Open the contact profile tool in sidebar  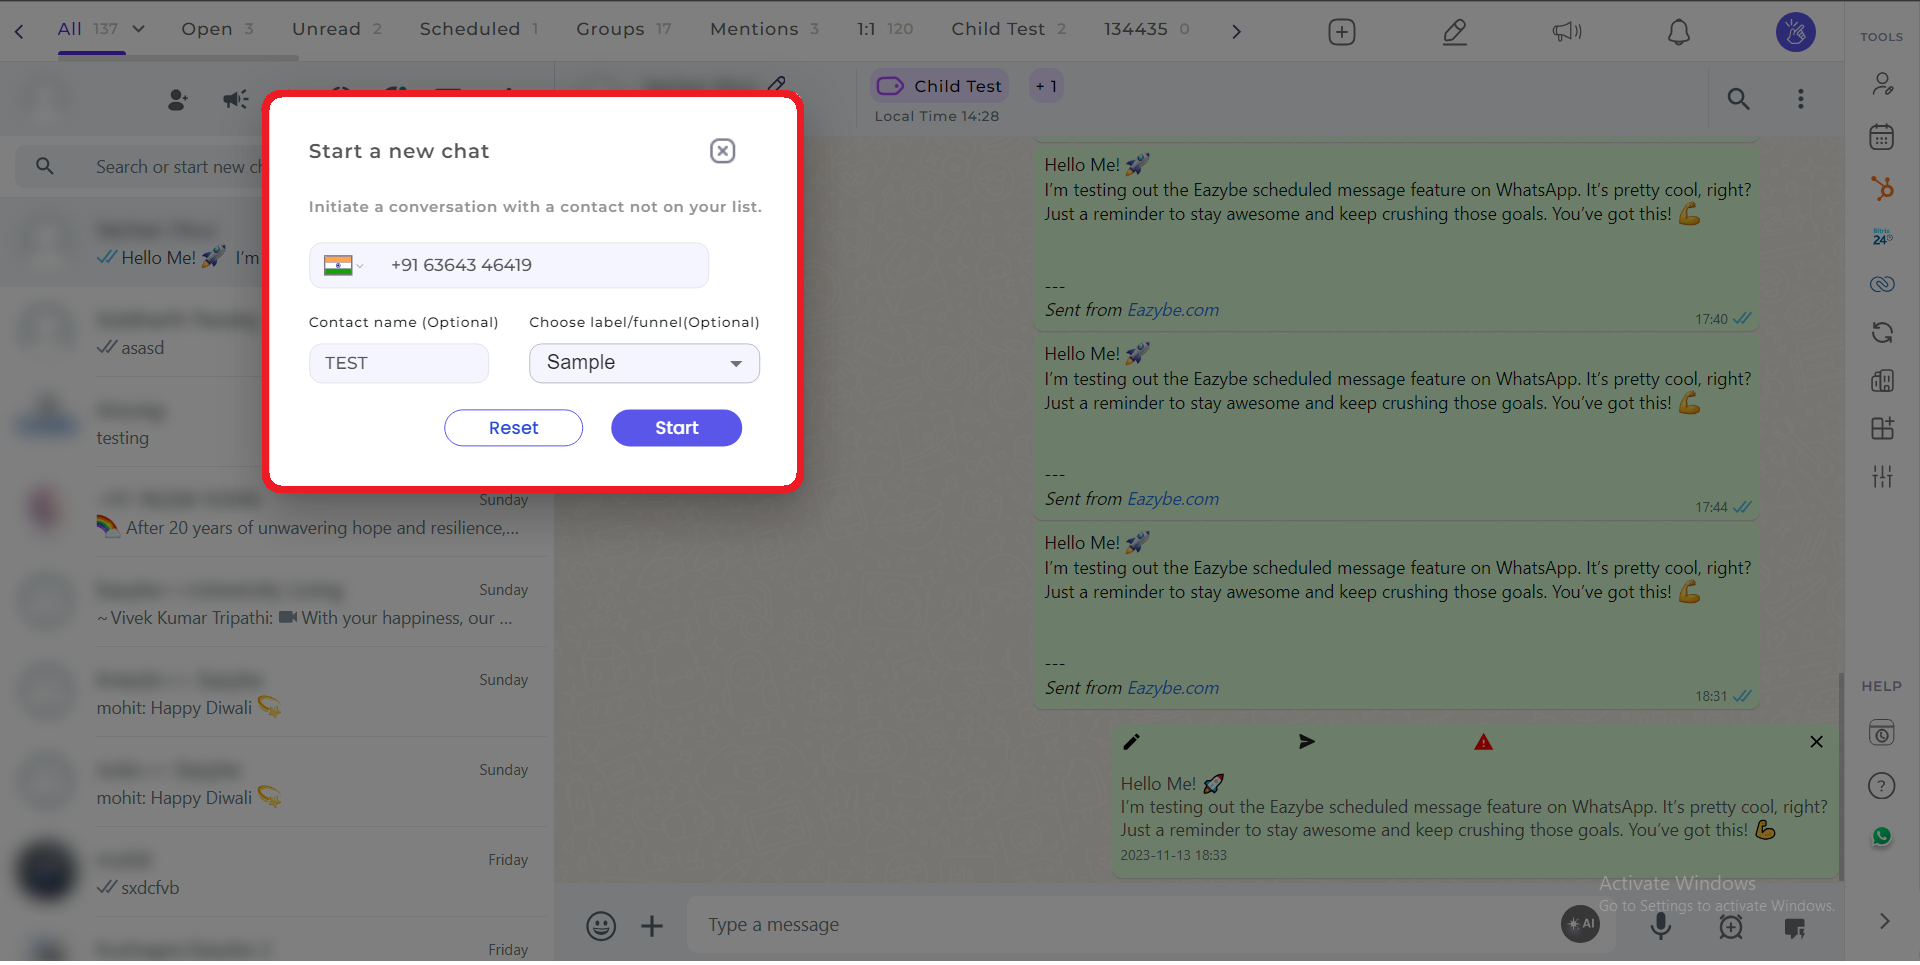coord(1882,84)
